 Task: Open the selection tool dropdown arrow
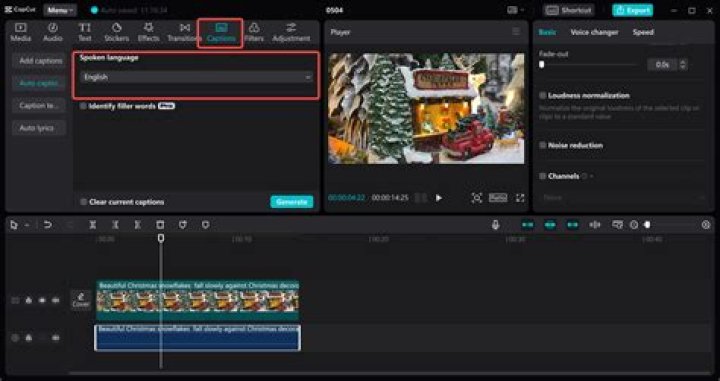coord(27,225)
